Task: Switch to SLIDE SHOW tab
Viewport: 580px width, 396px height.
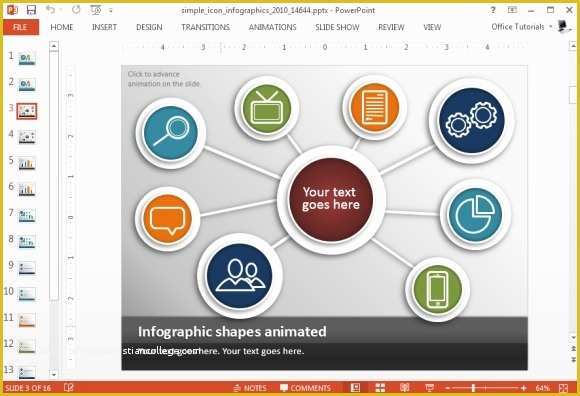Action: click(337, 27)
